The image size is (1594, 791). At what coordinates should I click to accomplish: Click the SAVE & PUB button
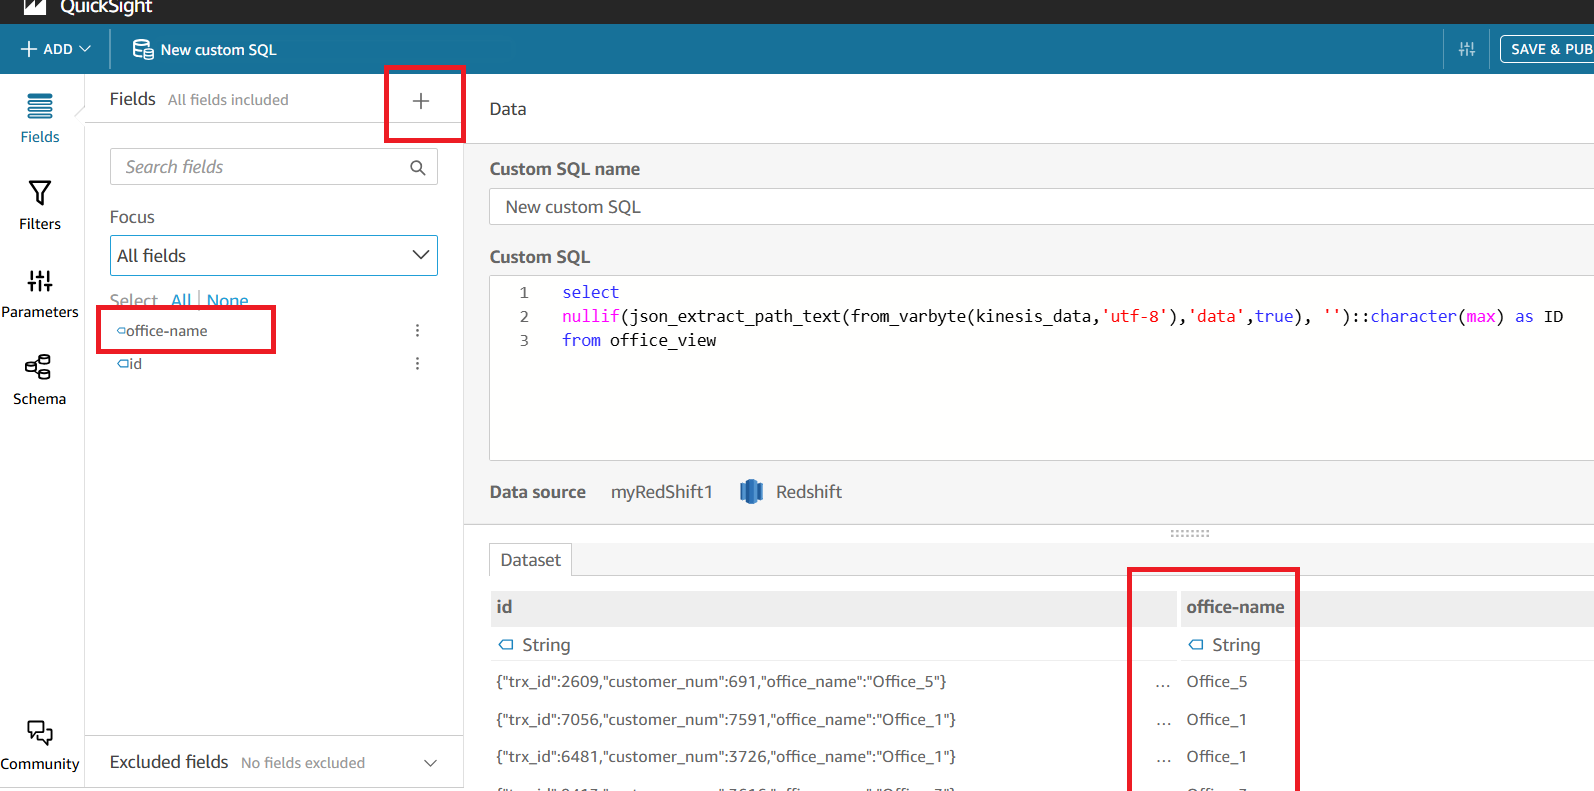click(1547, 49)
